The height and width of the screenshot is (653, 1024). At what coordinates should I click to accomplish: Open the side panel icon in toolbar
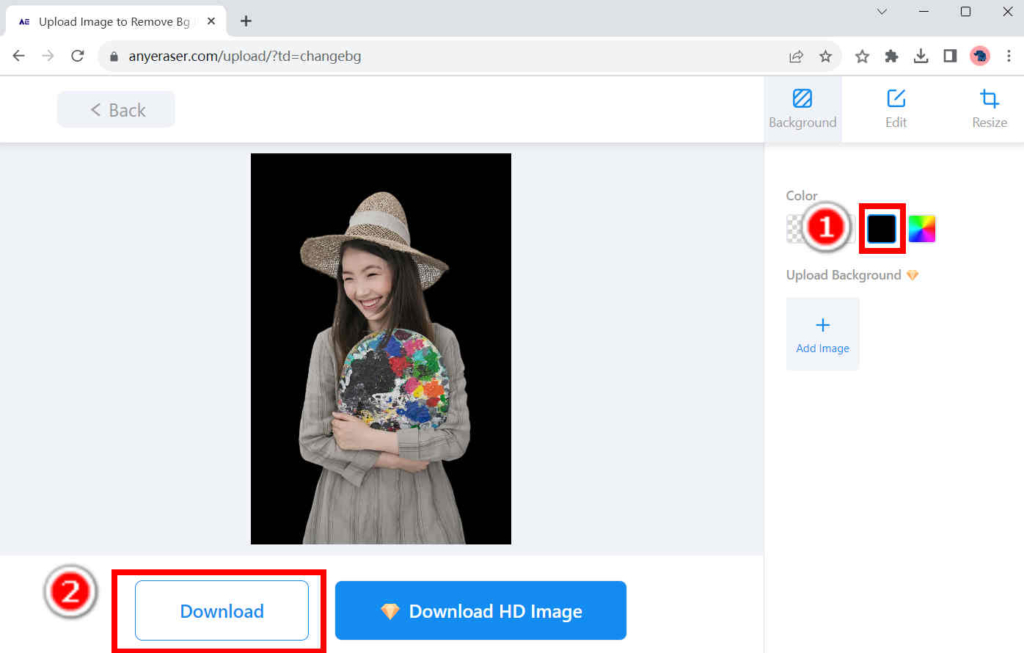949,56
